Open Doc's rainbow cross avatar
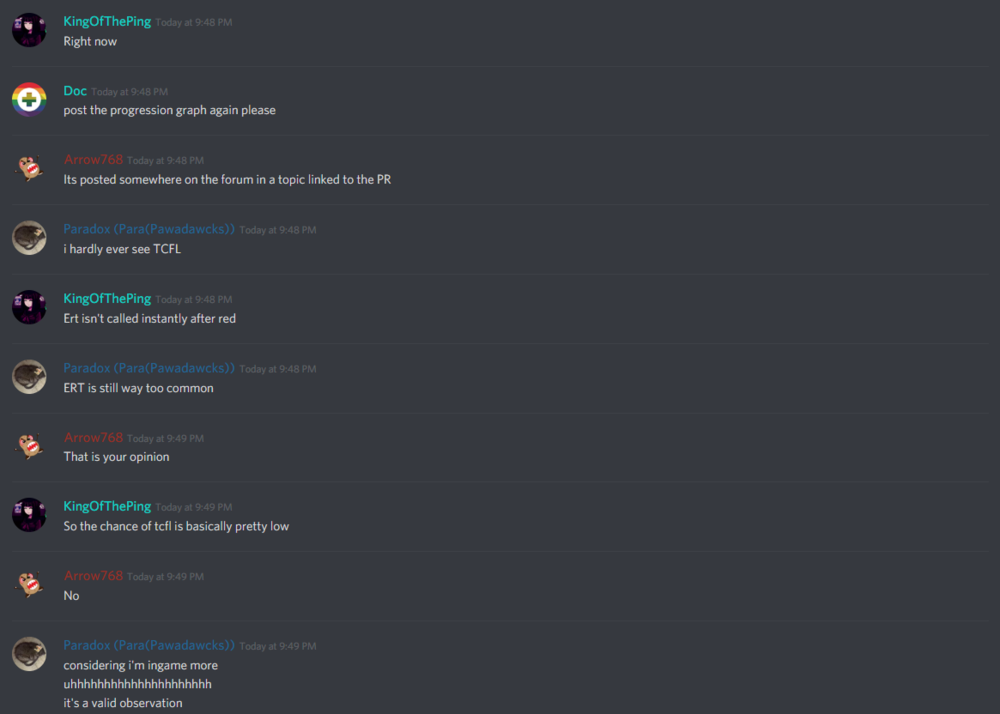Image resolution: width=1000 pixels, height=714 pixels. point(29,99)
